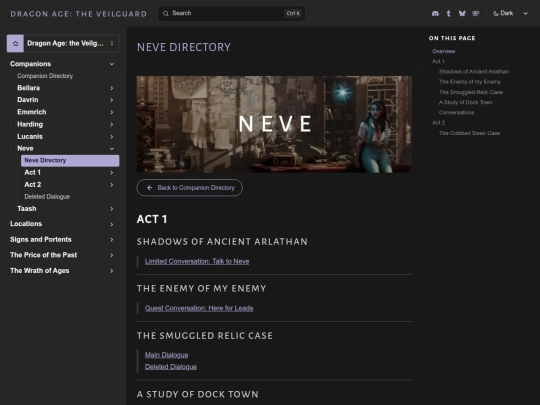Expand the Act 1 sidebar chevron
The image size is (540, 405).
[x=112, y=173]
